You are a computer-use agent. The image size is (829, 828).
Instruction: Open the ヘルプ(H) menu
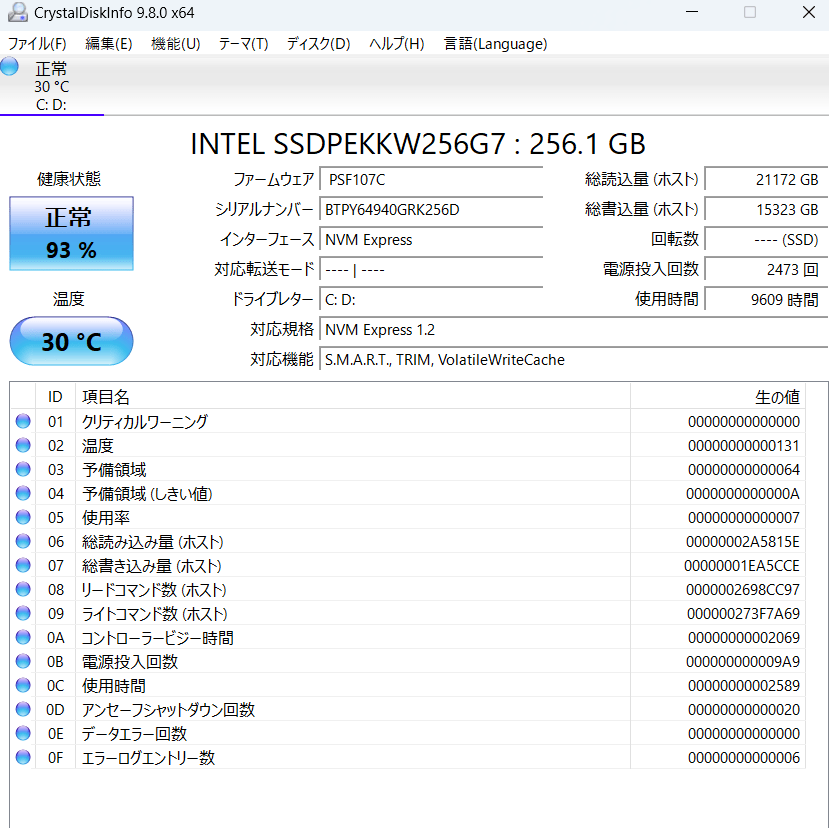pos(396,44)
